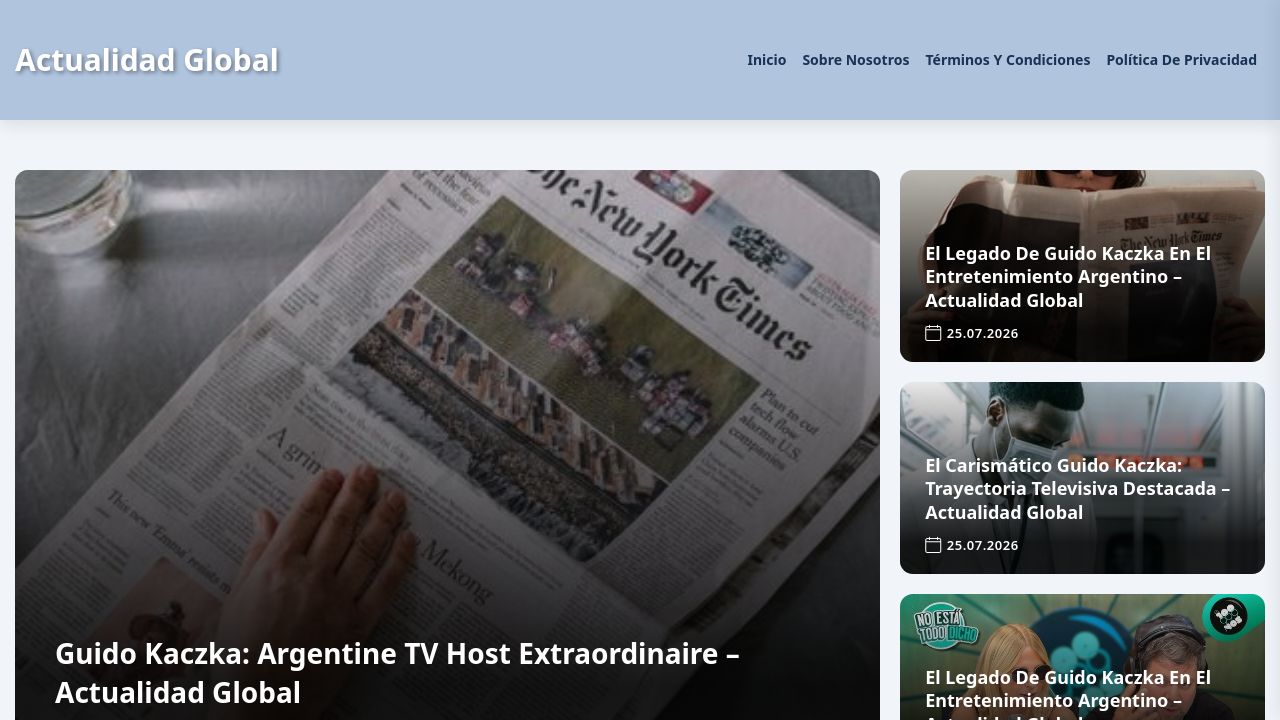Click the No Está Todo Dicho logo
The image size is (1280, 720).
coord(945,625)
